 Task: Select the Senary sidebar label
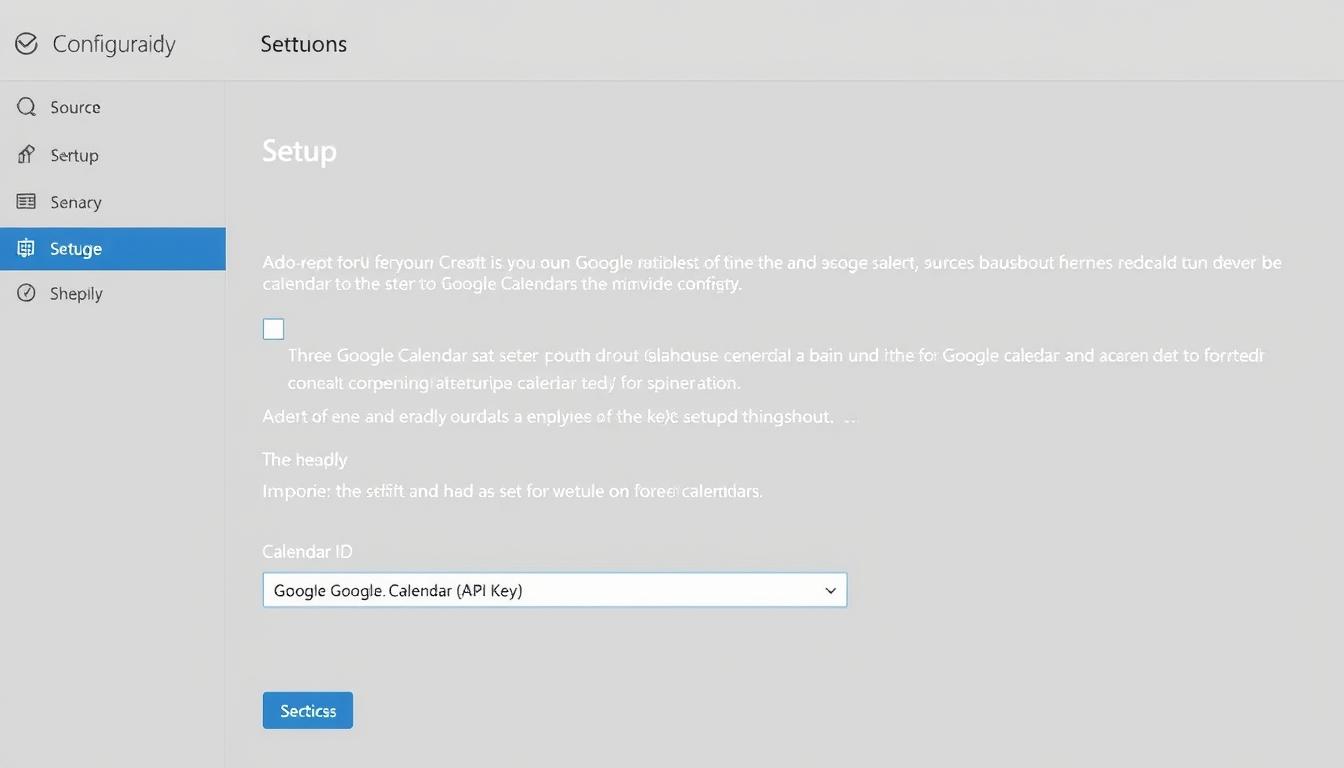(x=76, y=202)
